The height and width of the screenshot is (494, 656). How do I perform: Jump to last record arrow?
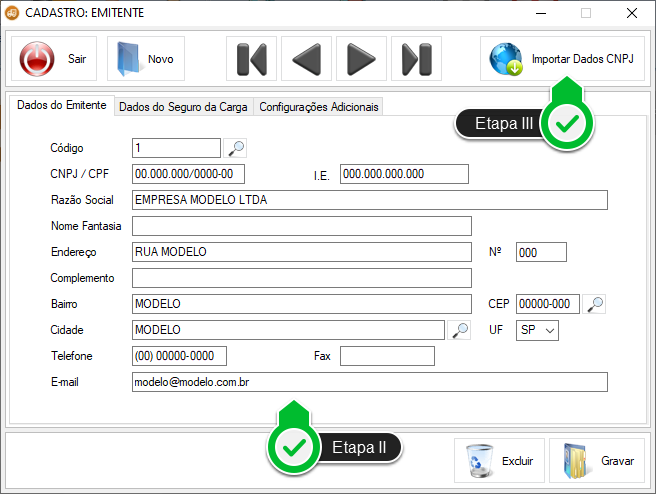tap(416, 59)
